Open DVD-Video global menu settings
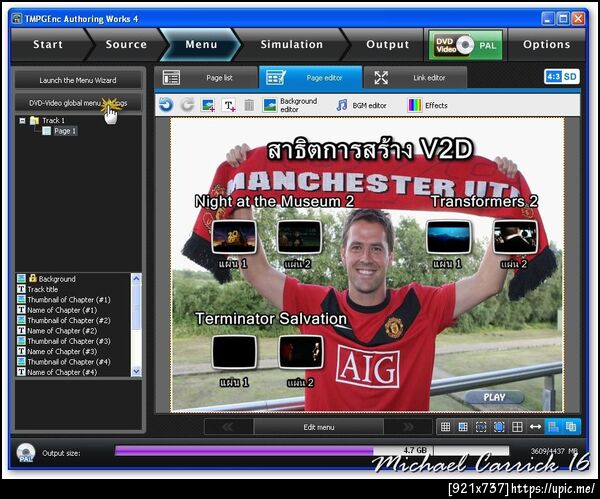Screen dimensions: 600x499 coord(78,103)
